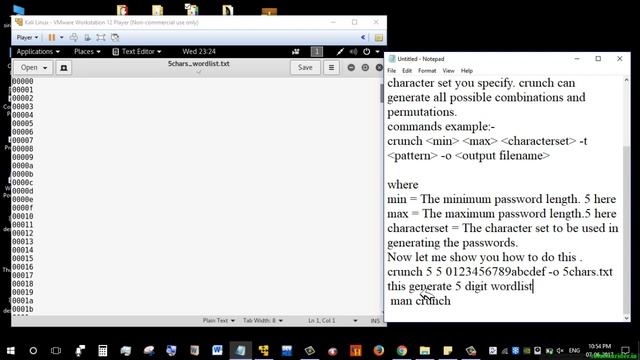Open Windows Action Center notifications

pos(625,350)
